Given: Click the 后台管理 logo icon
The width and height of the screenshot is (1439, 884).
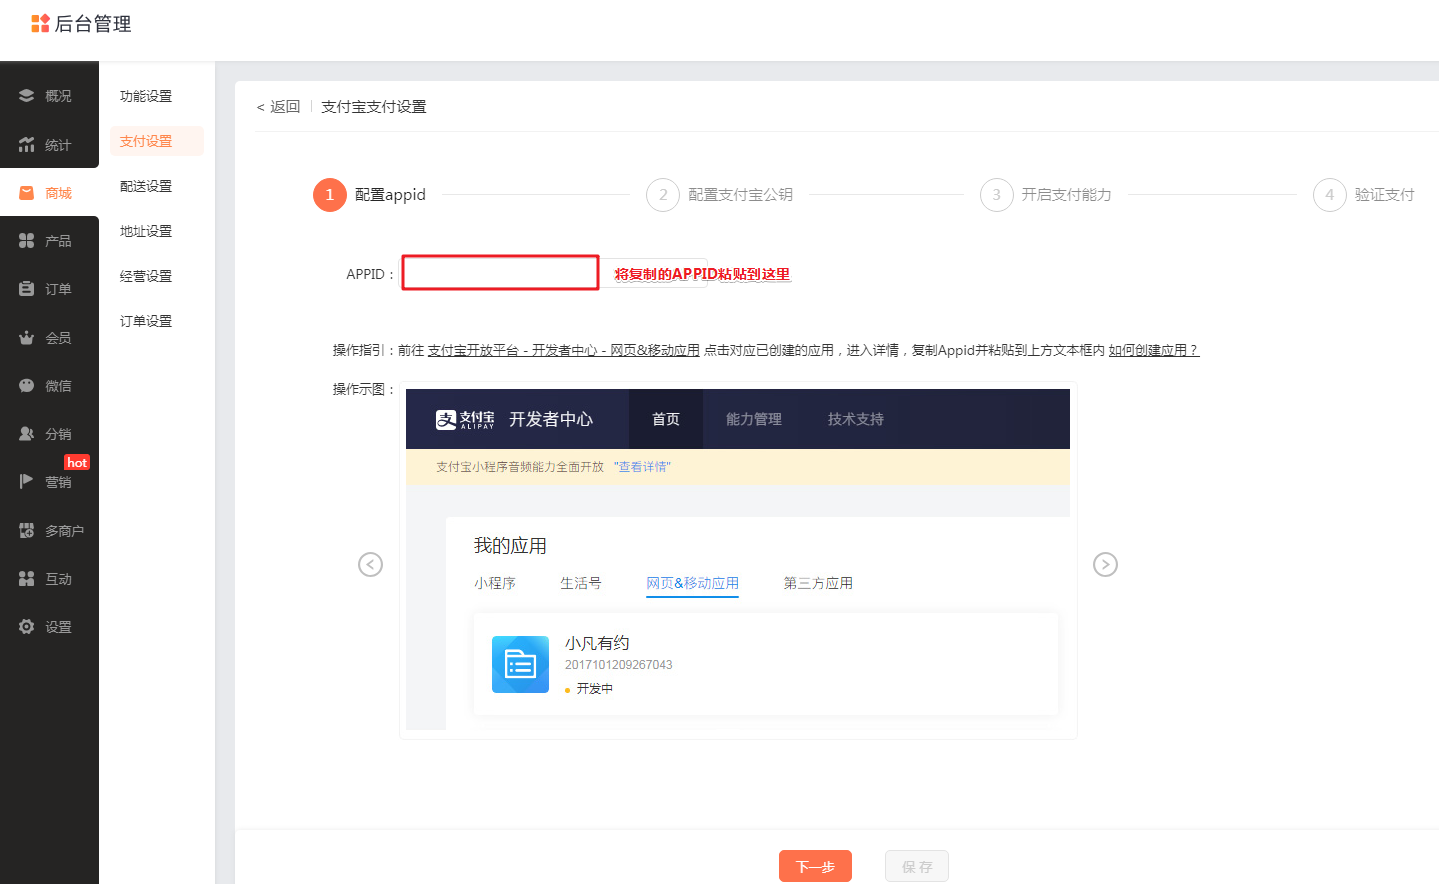Looking at the screenshot, I should tap(40, 23).
